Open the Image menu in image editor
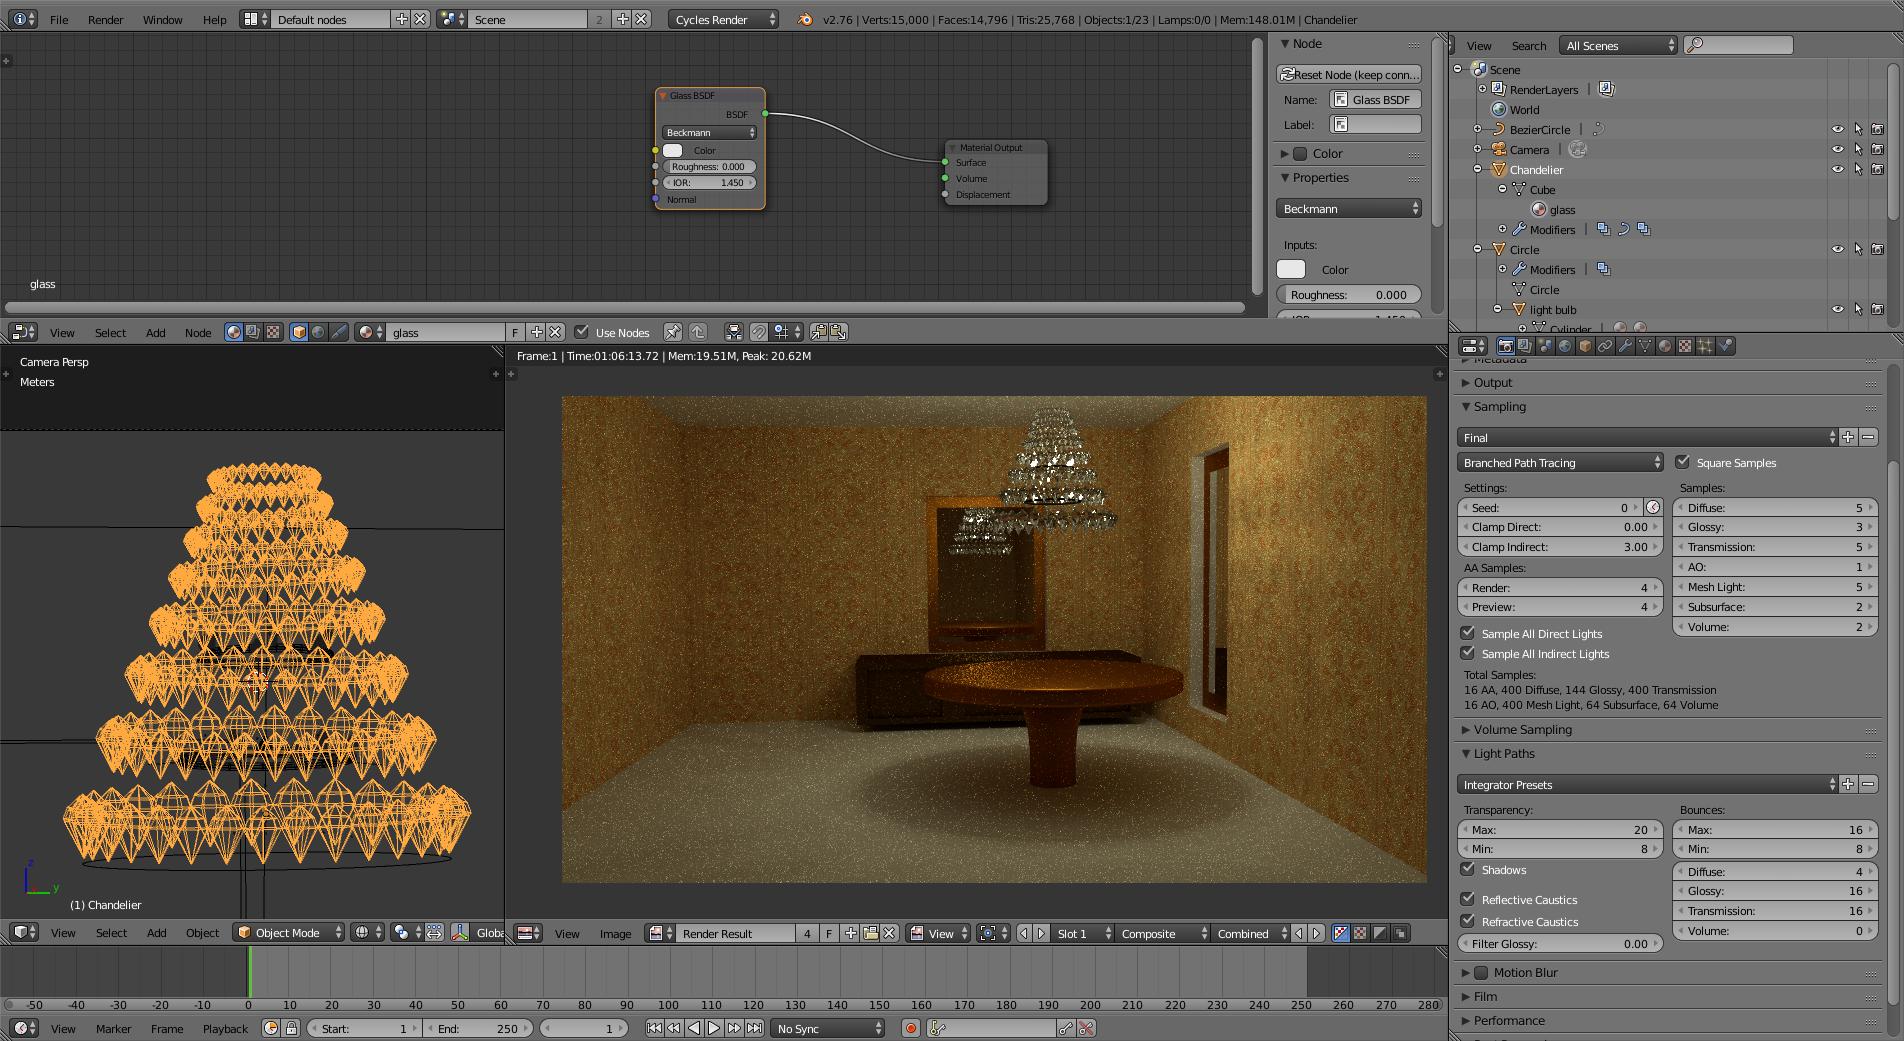Image resolution: width=1904 pixels, height=1041 pixels. coord(615,933)
